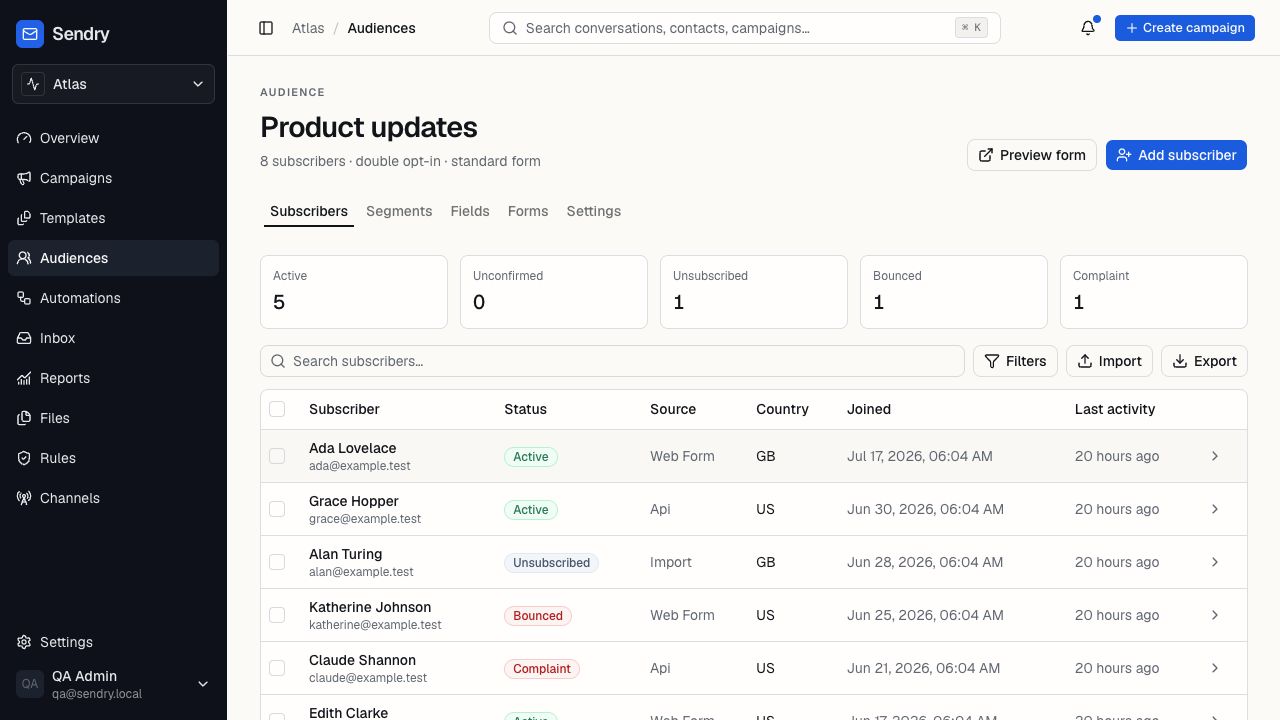
Task: Open Channels in the sidebar
Action: [x=113, y=498]
